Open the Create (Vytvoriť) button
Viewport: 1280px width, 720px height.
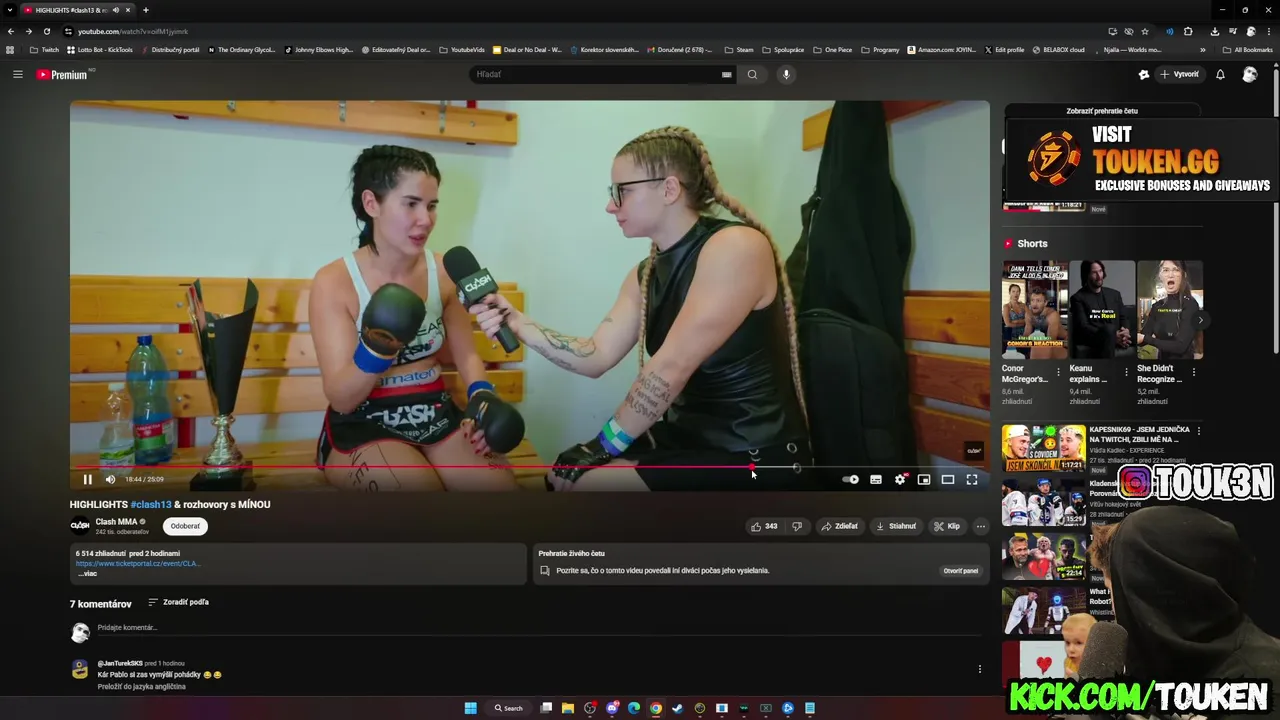point(1179,74)
